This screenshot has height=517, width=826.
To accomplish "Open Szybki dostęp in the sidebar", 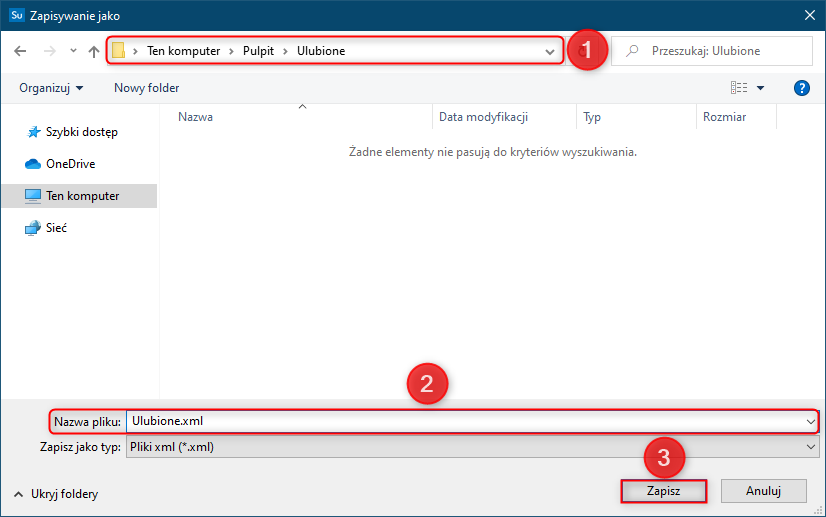I will tap(72, 132).
